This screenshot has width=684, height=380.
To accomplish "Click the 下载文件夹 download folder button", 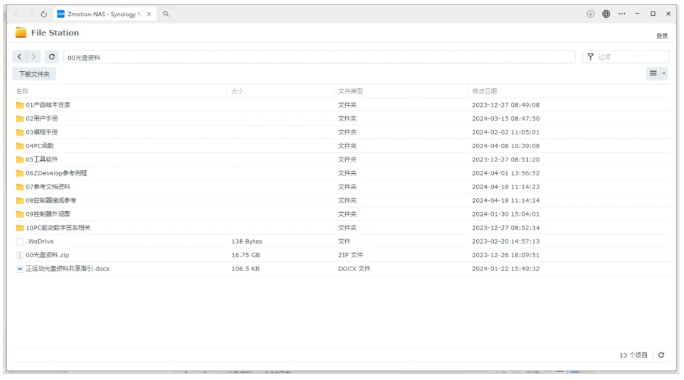I will pos(34,74).
